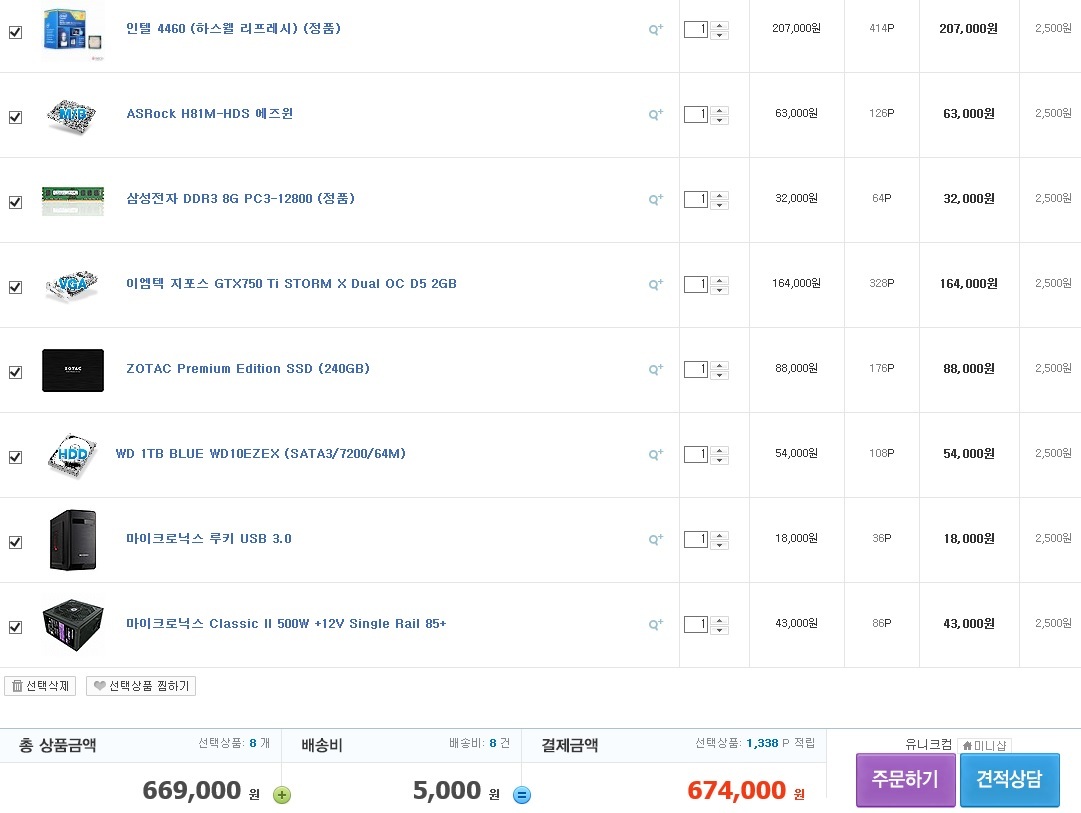Click the Q+ icon beside WD 1TB BLUE
This screenshot has height=813, width=1081.
(x=656, y=454)
